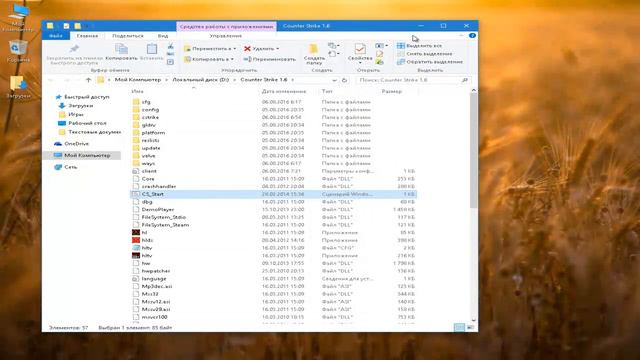Switch to Details view icon in status bar
Screen dimensions: 640x360
click(459, 327)
